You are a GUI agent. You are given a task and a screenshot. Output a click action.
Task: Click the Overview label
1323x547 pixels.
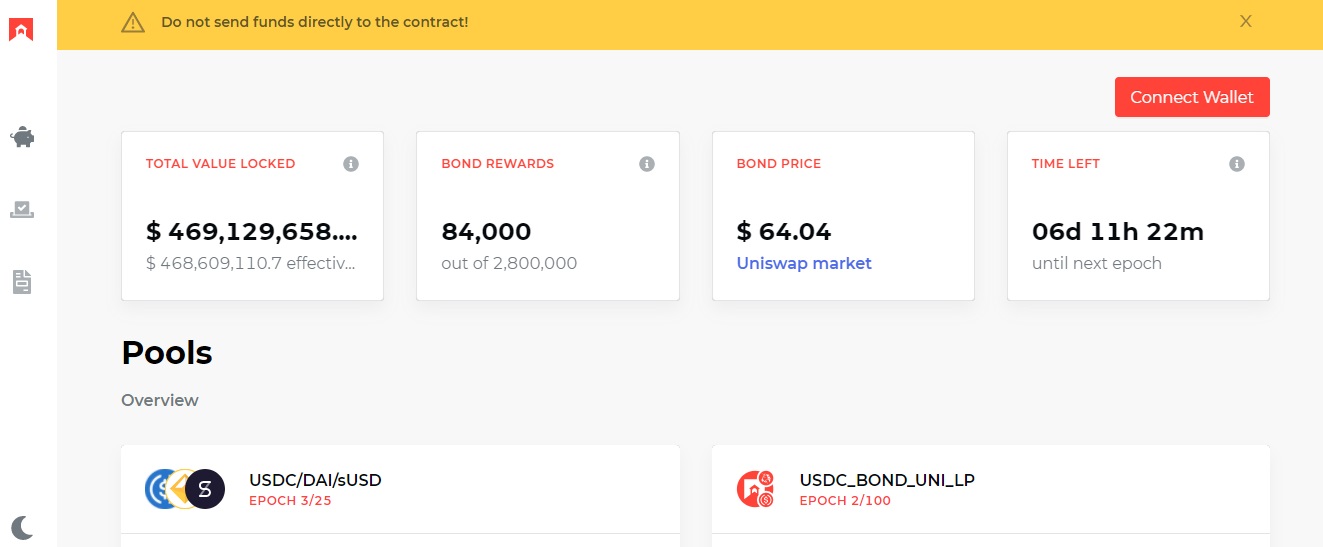pyautogui.click(x=160, y=400)
